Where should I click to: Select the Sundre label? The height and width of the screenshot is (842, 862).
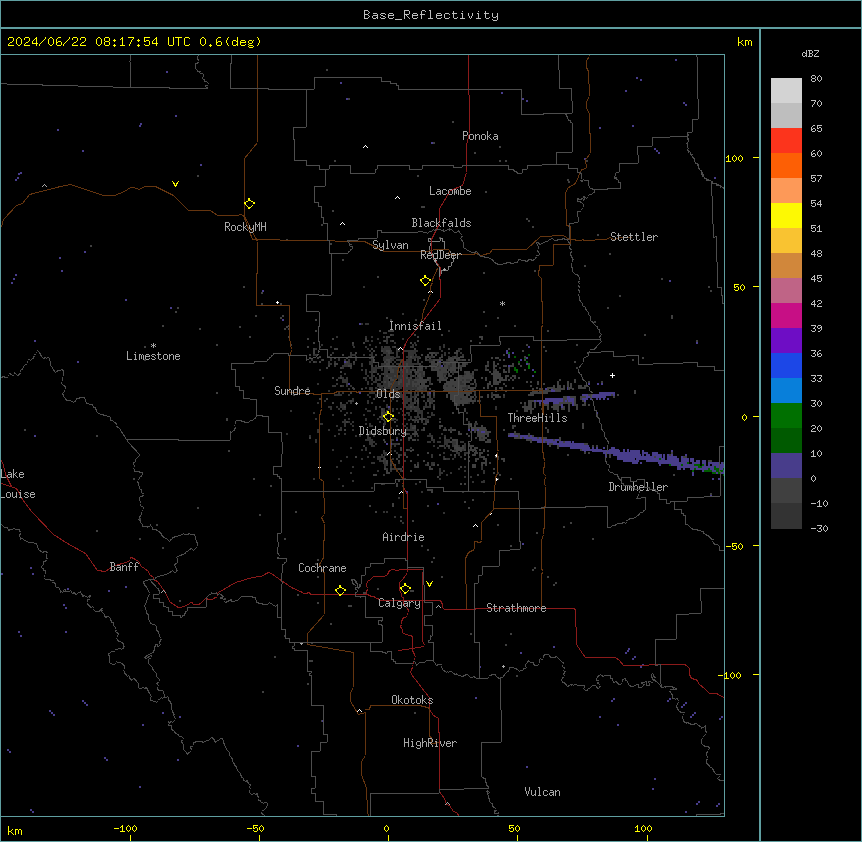click(292, 391)
